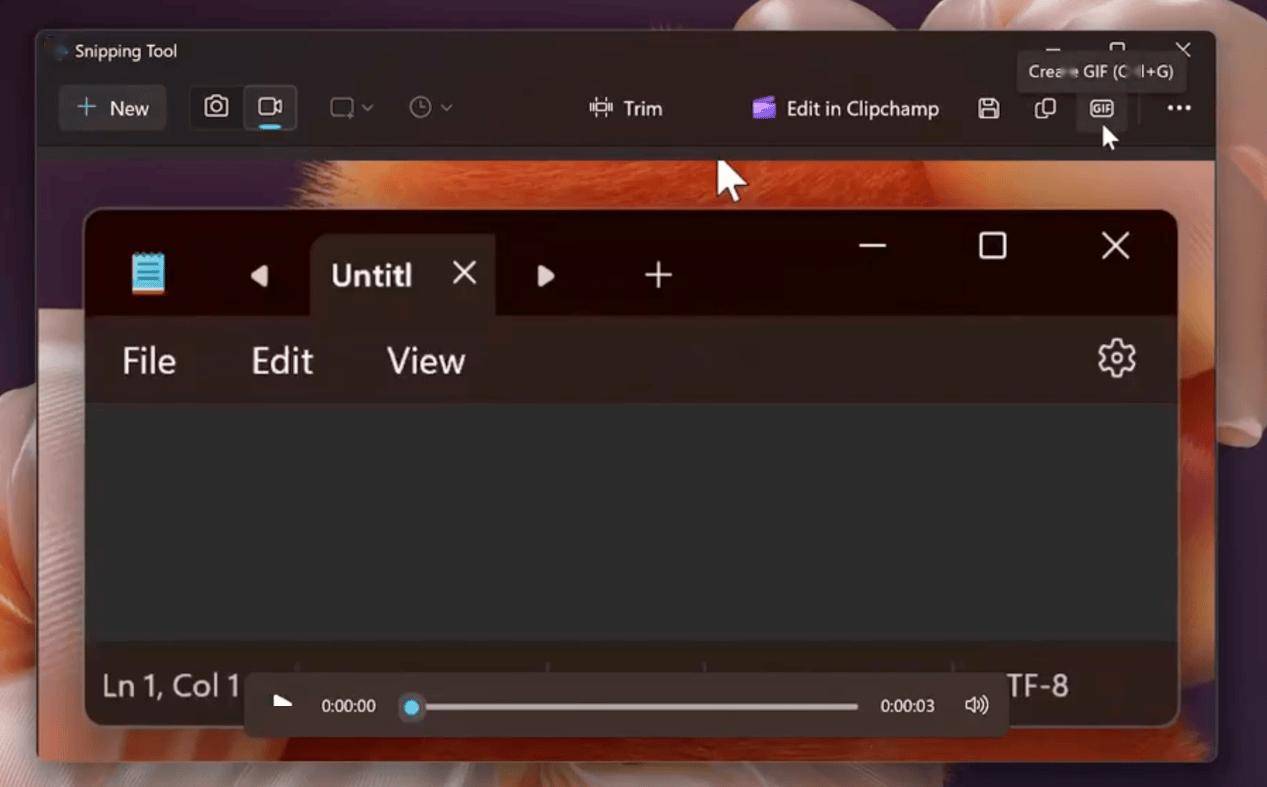
Task: Play the recorded video
Action: (283, 705)
